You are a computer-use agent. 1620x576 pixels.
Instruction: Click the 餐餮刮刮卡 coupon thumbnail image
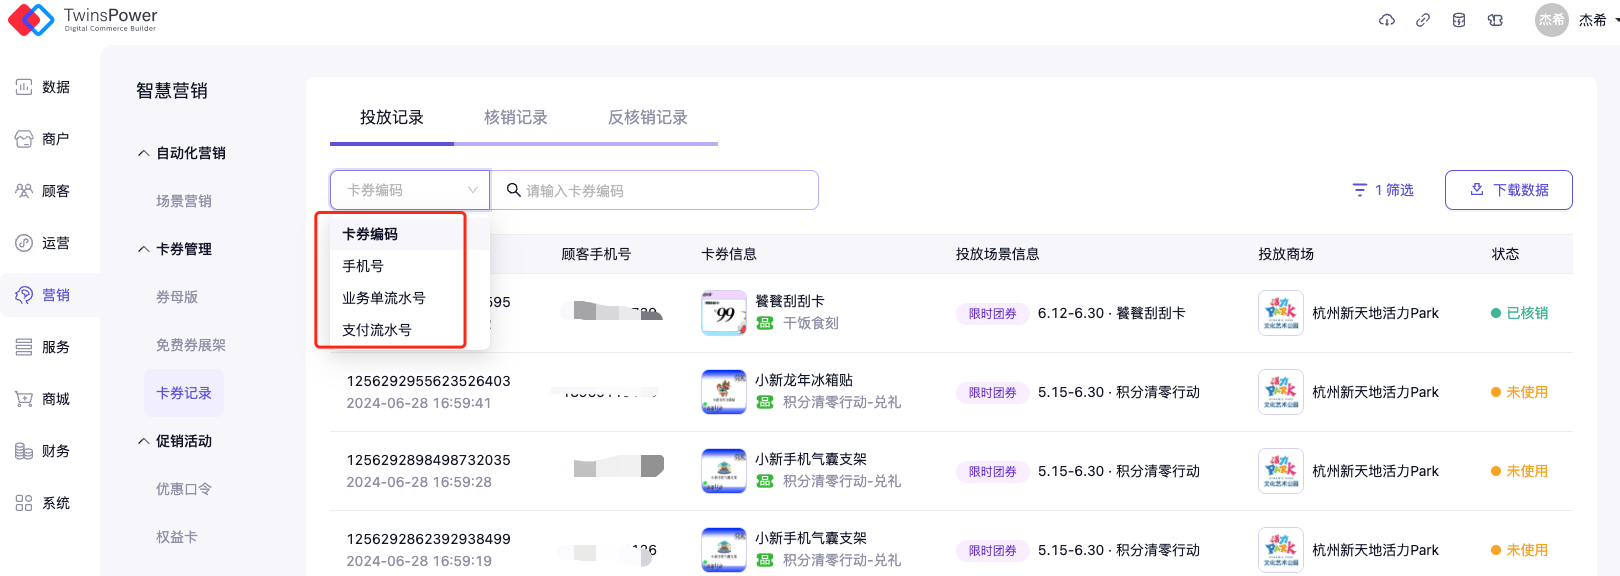click(x=724, y=313)
